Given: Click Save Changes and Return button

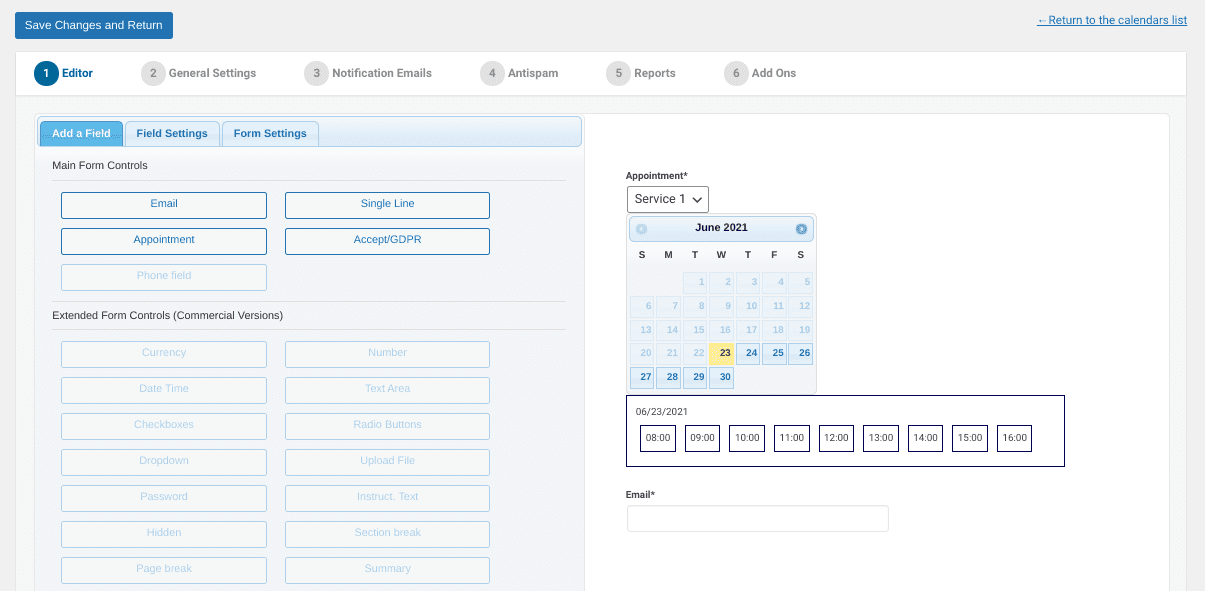Looking at the screenshot, I should tap(94, 25).
